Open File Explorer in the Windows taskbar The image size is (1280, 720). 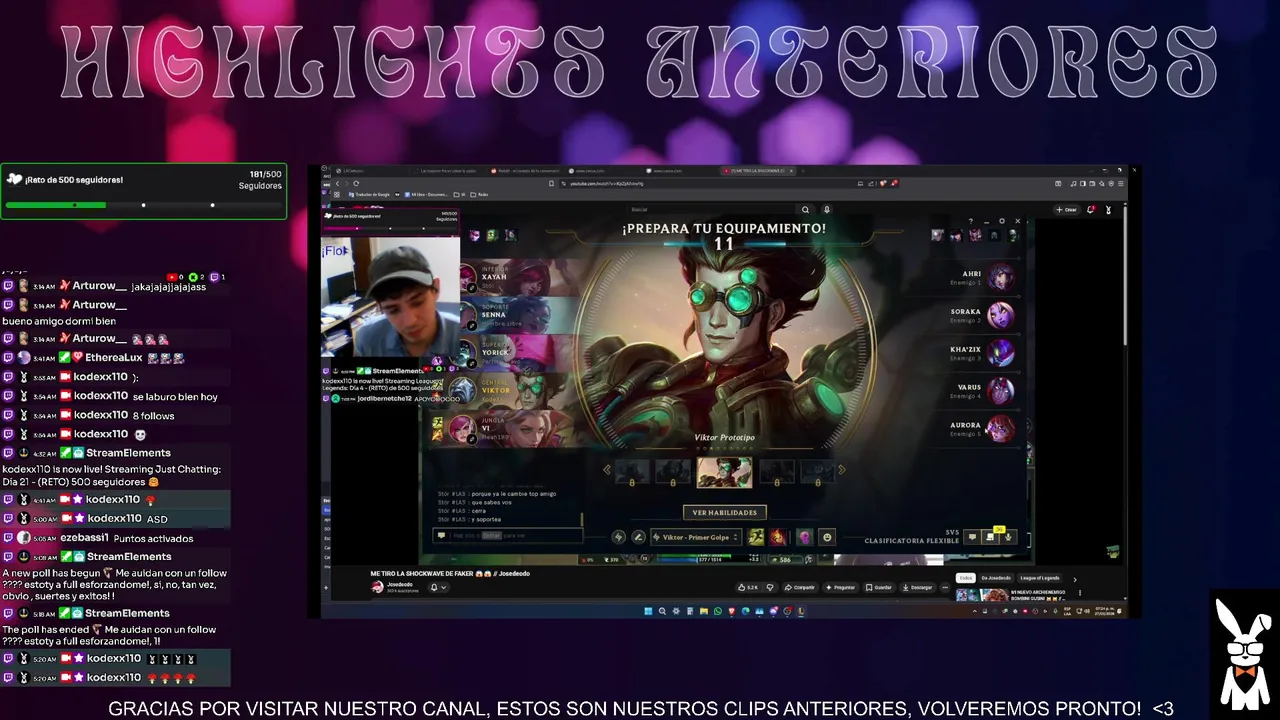(703, 611)
